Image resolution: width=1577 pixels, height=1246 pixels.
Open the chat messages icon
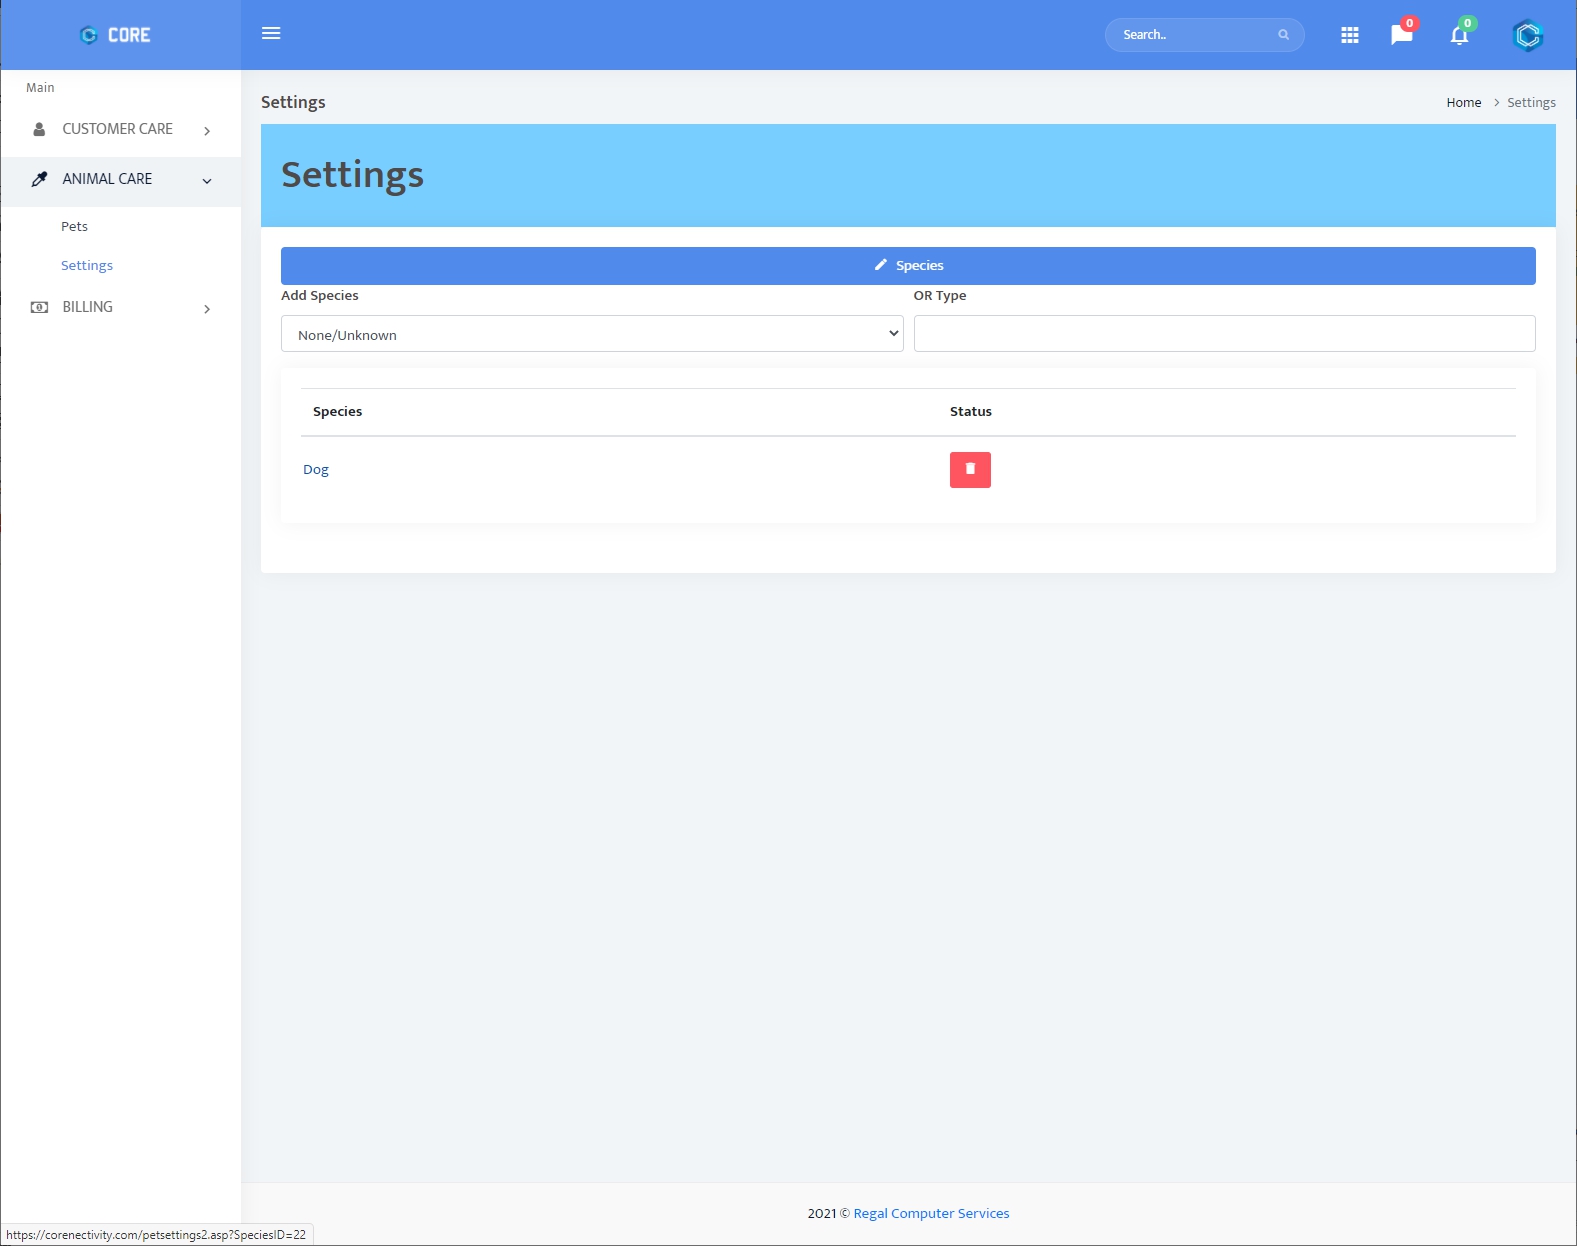[x=1401, y=35]
